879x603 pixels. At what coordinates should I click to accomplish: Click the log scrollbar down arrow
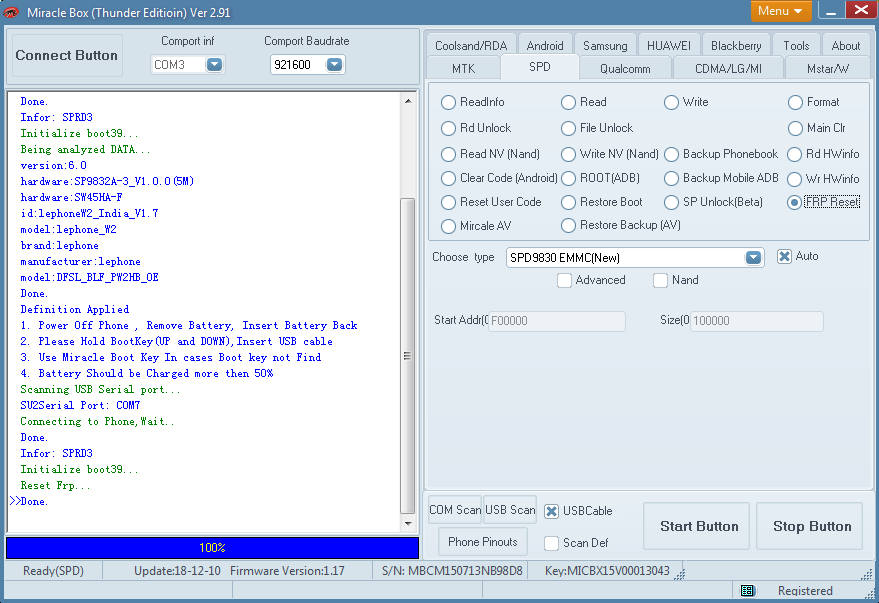pyautogui.click(x=408, y=523)
